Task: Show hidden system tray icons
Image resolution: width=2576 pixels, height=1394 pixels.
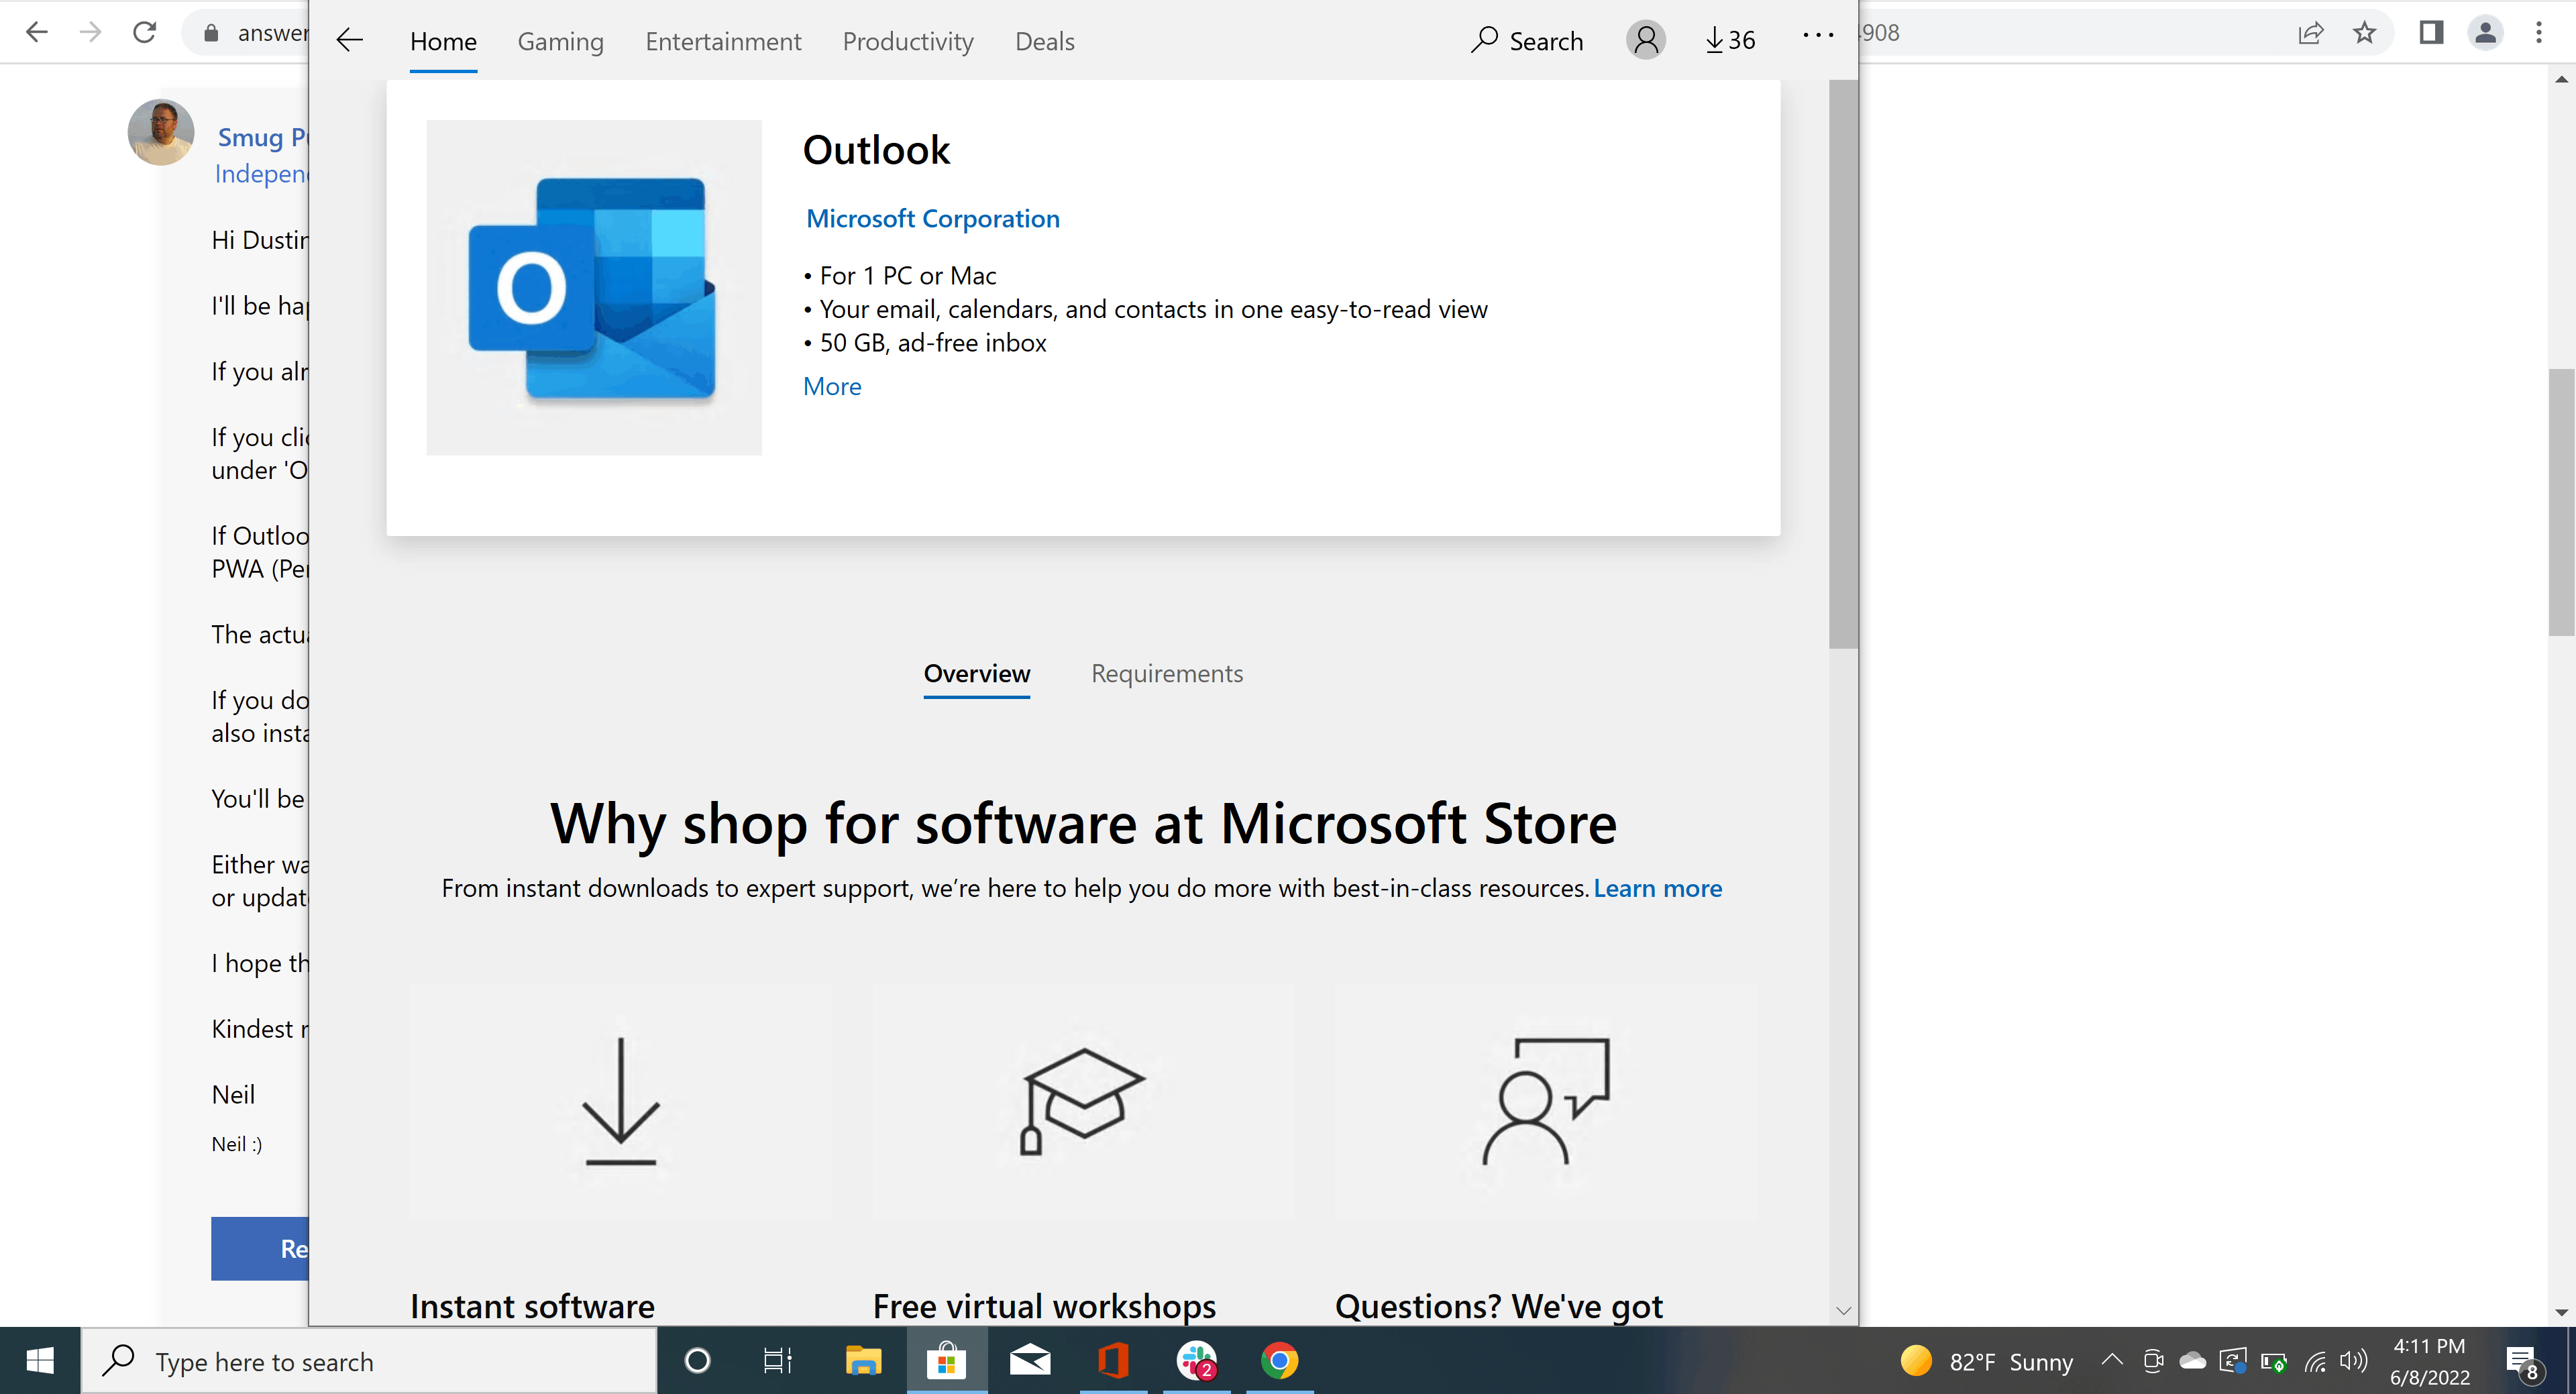Action: click(2112, 1360)
